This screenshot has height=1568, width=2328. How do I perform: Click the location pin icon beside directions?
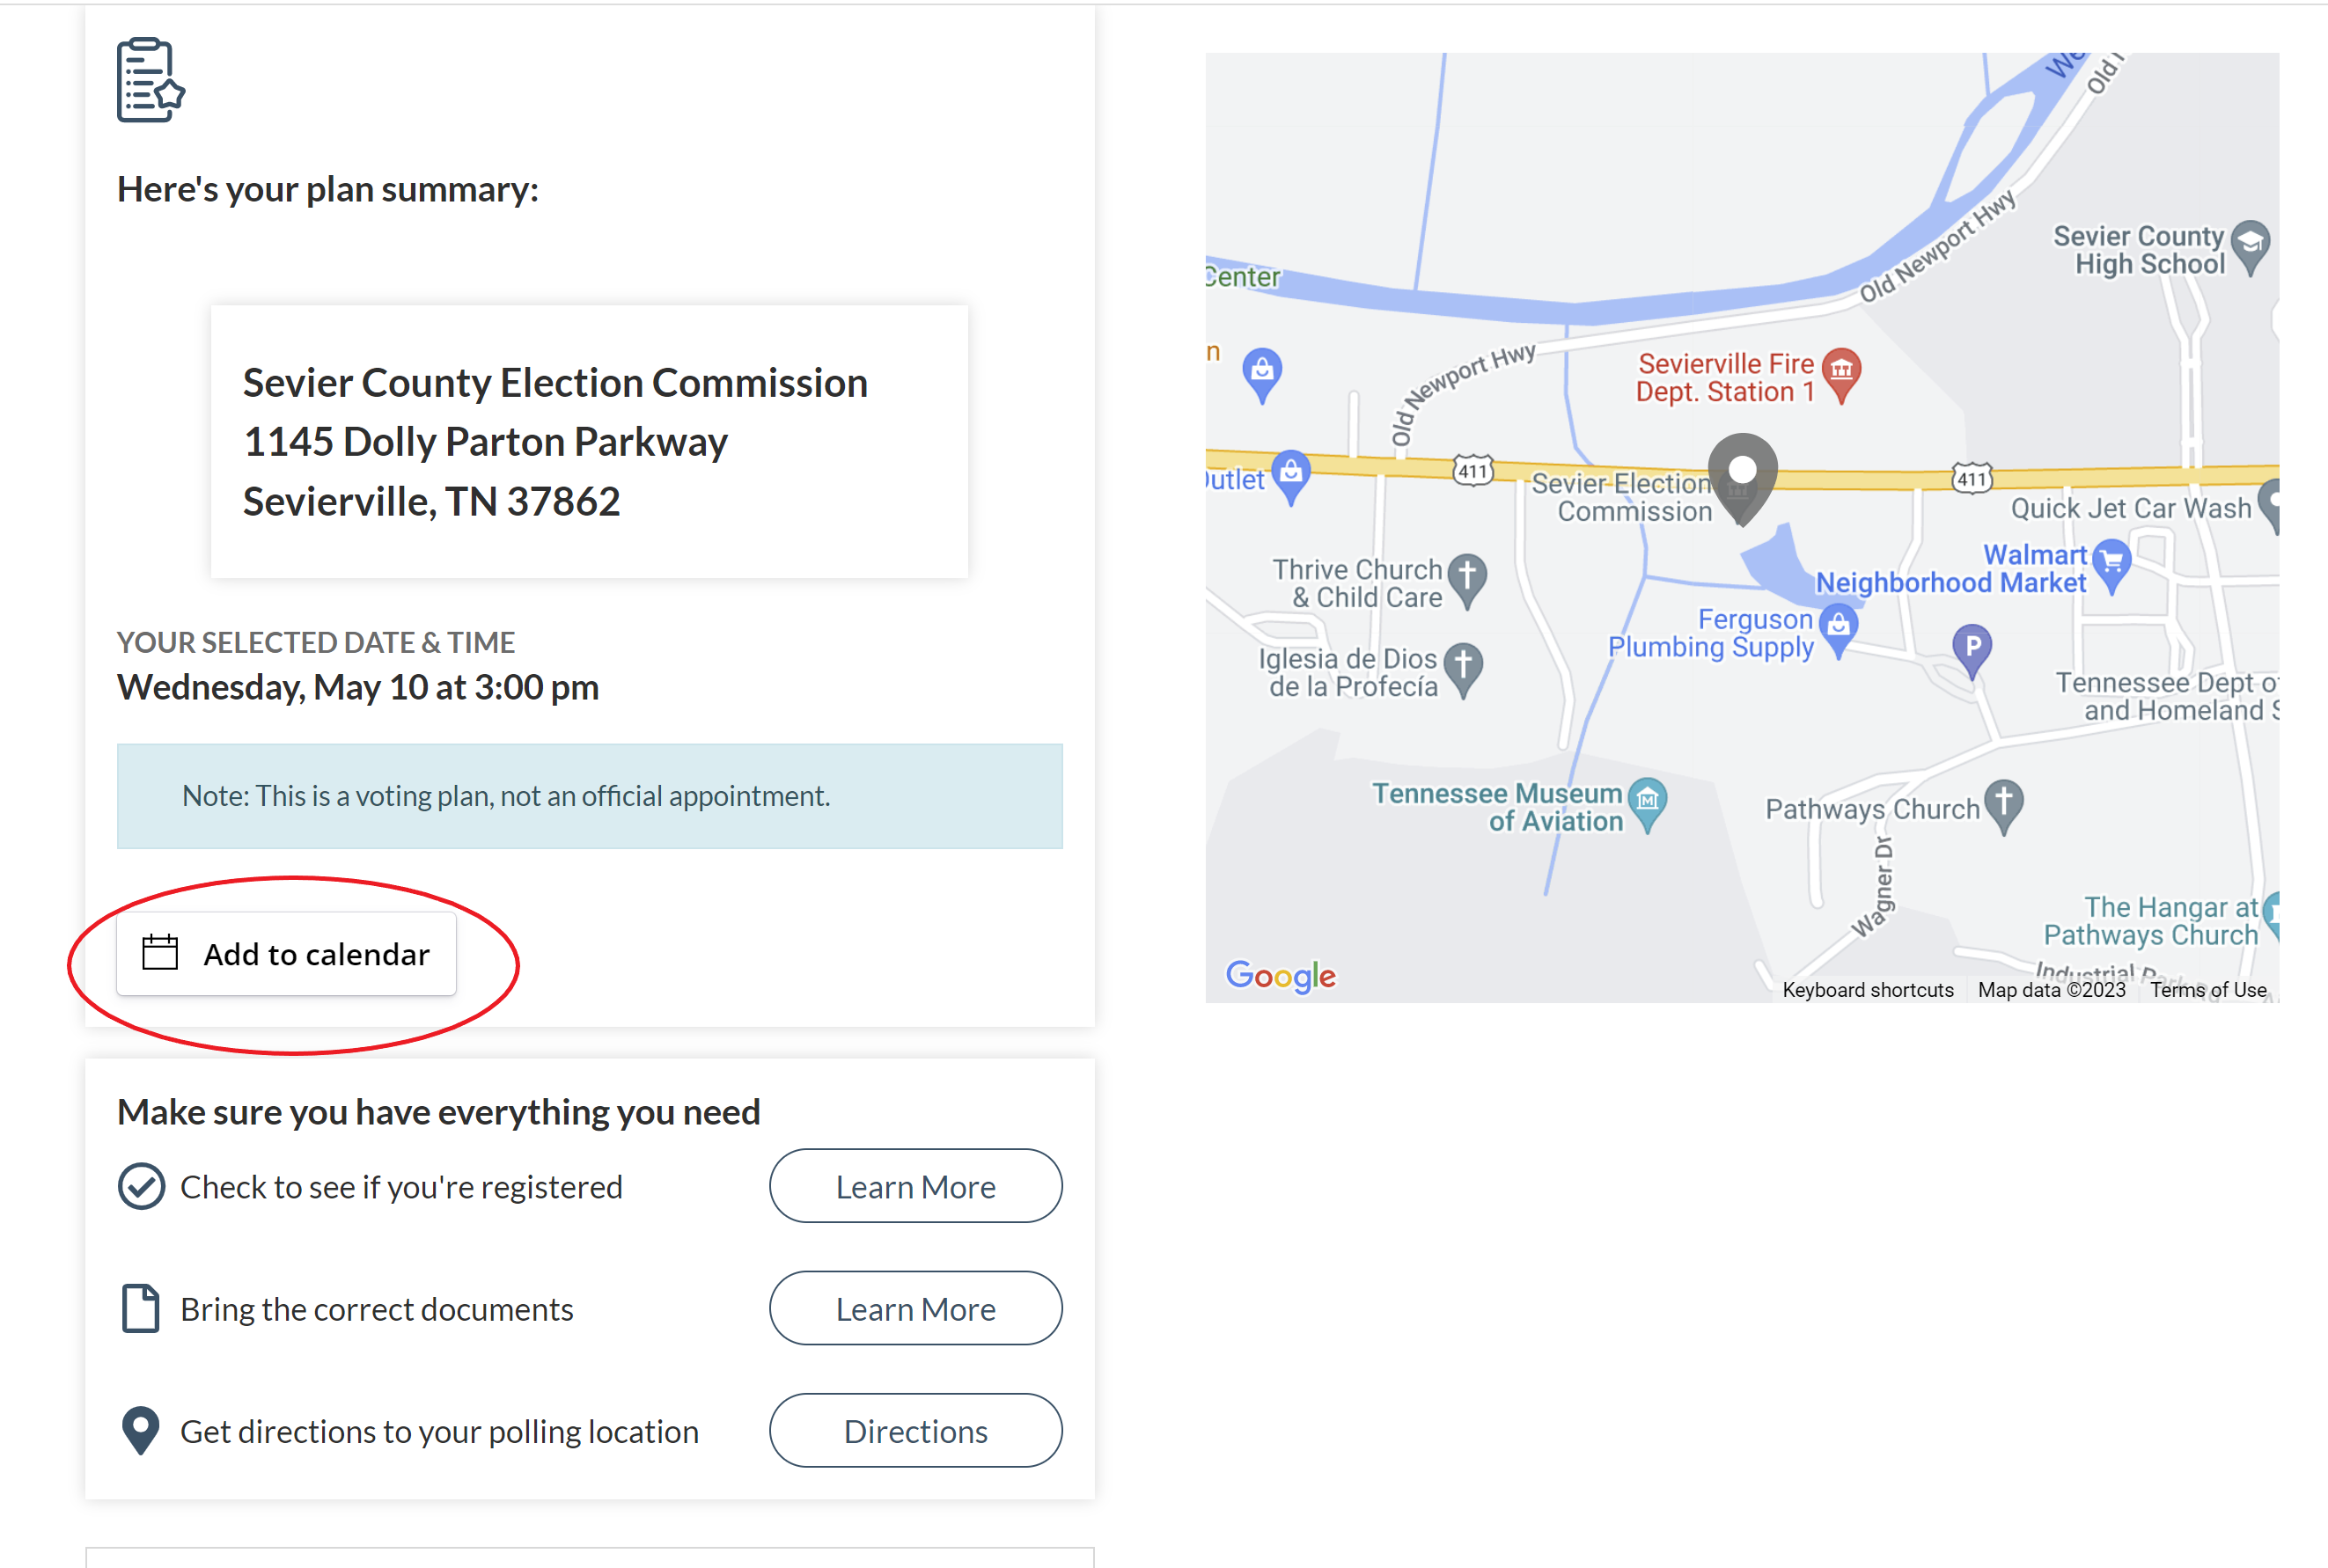click(x=141, y=1431)
